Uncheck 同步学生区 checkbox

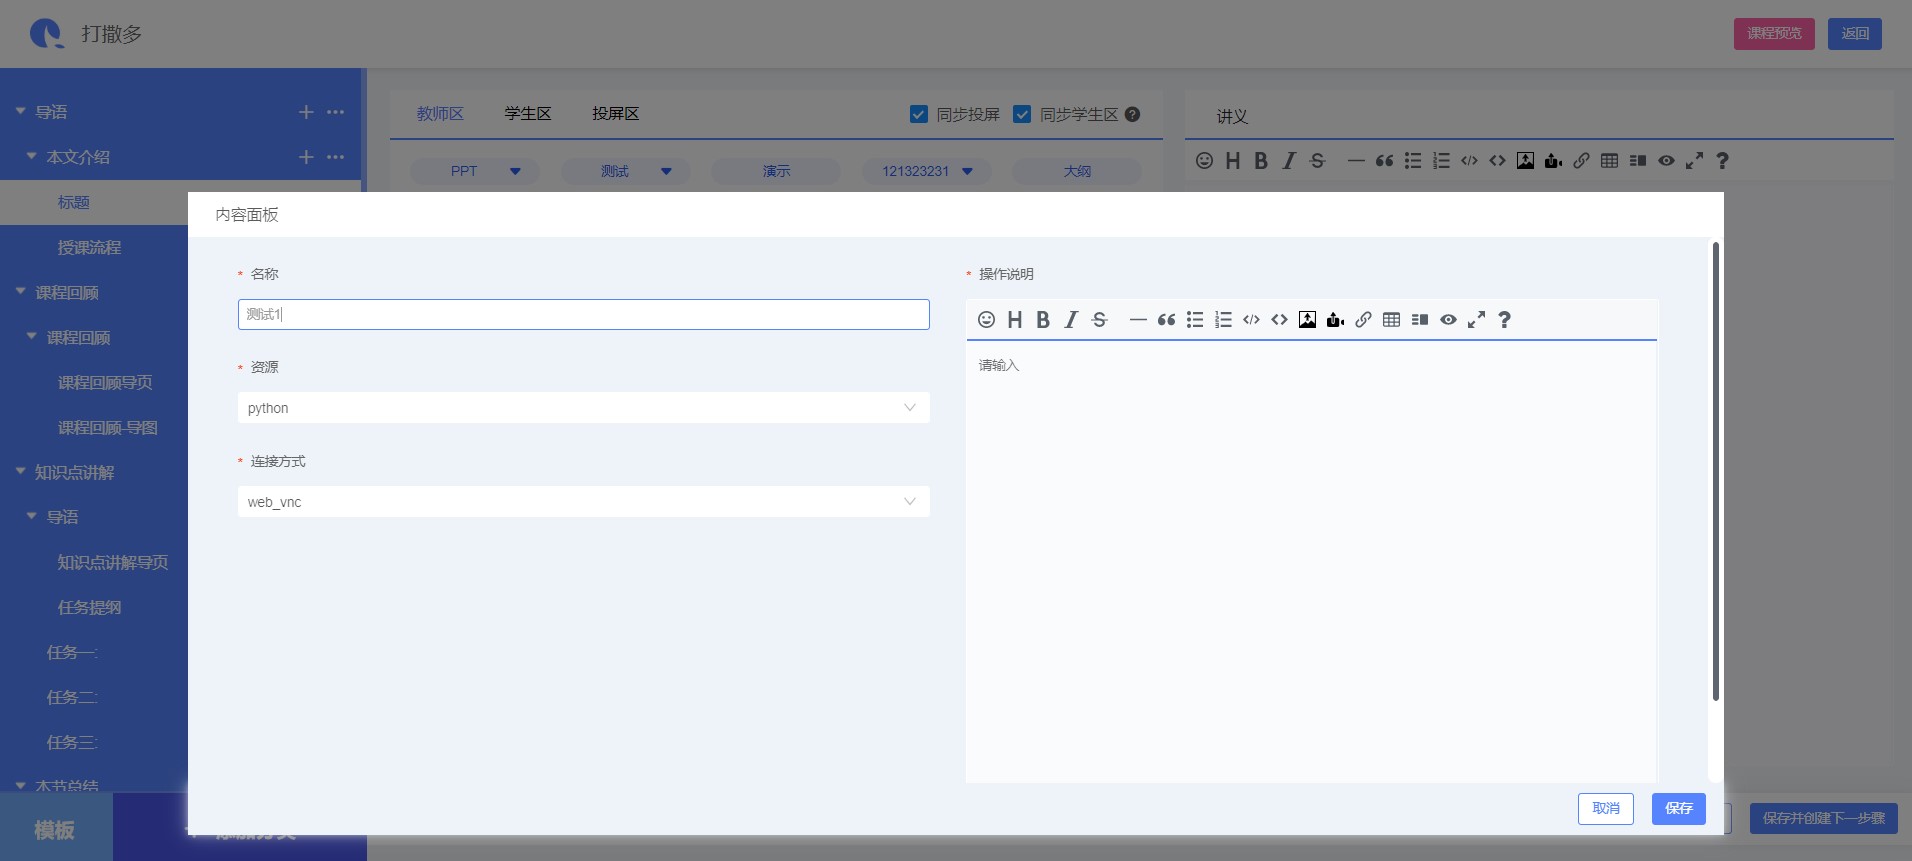(x=1022, y=114)
